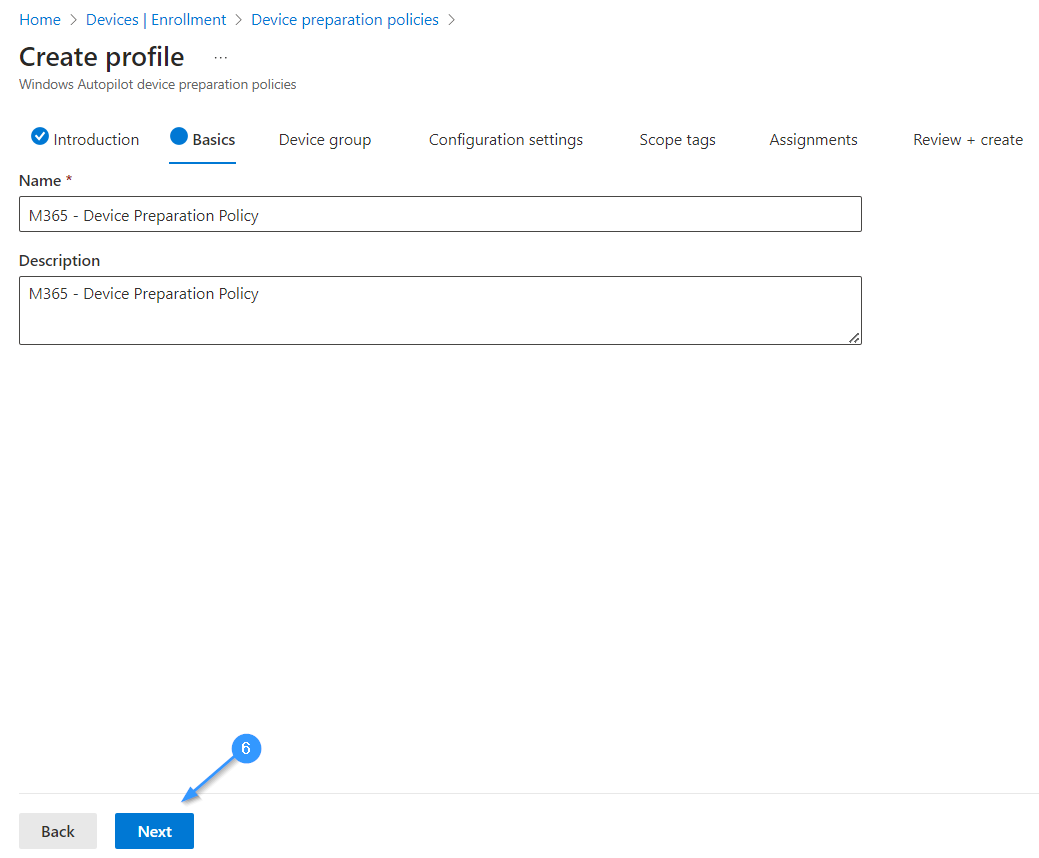This screenshot has height=858, width=1039.
Task: Open Devices | Enrollment breadcrumb
Action: click(x=156, y=20)
